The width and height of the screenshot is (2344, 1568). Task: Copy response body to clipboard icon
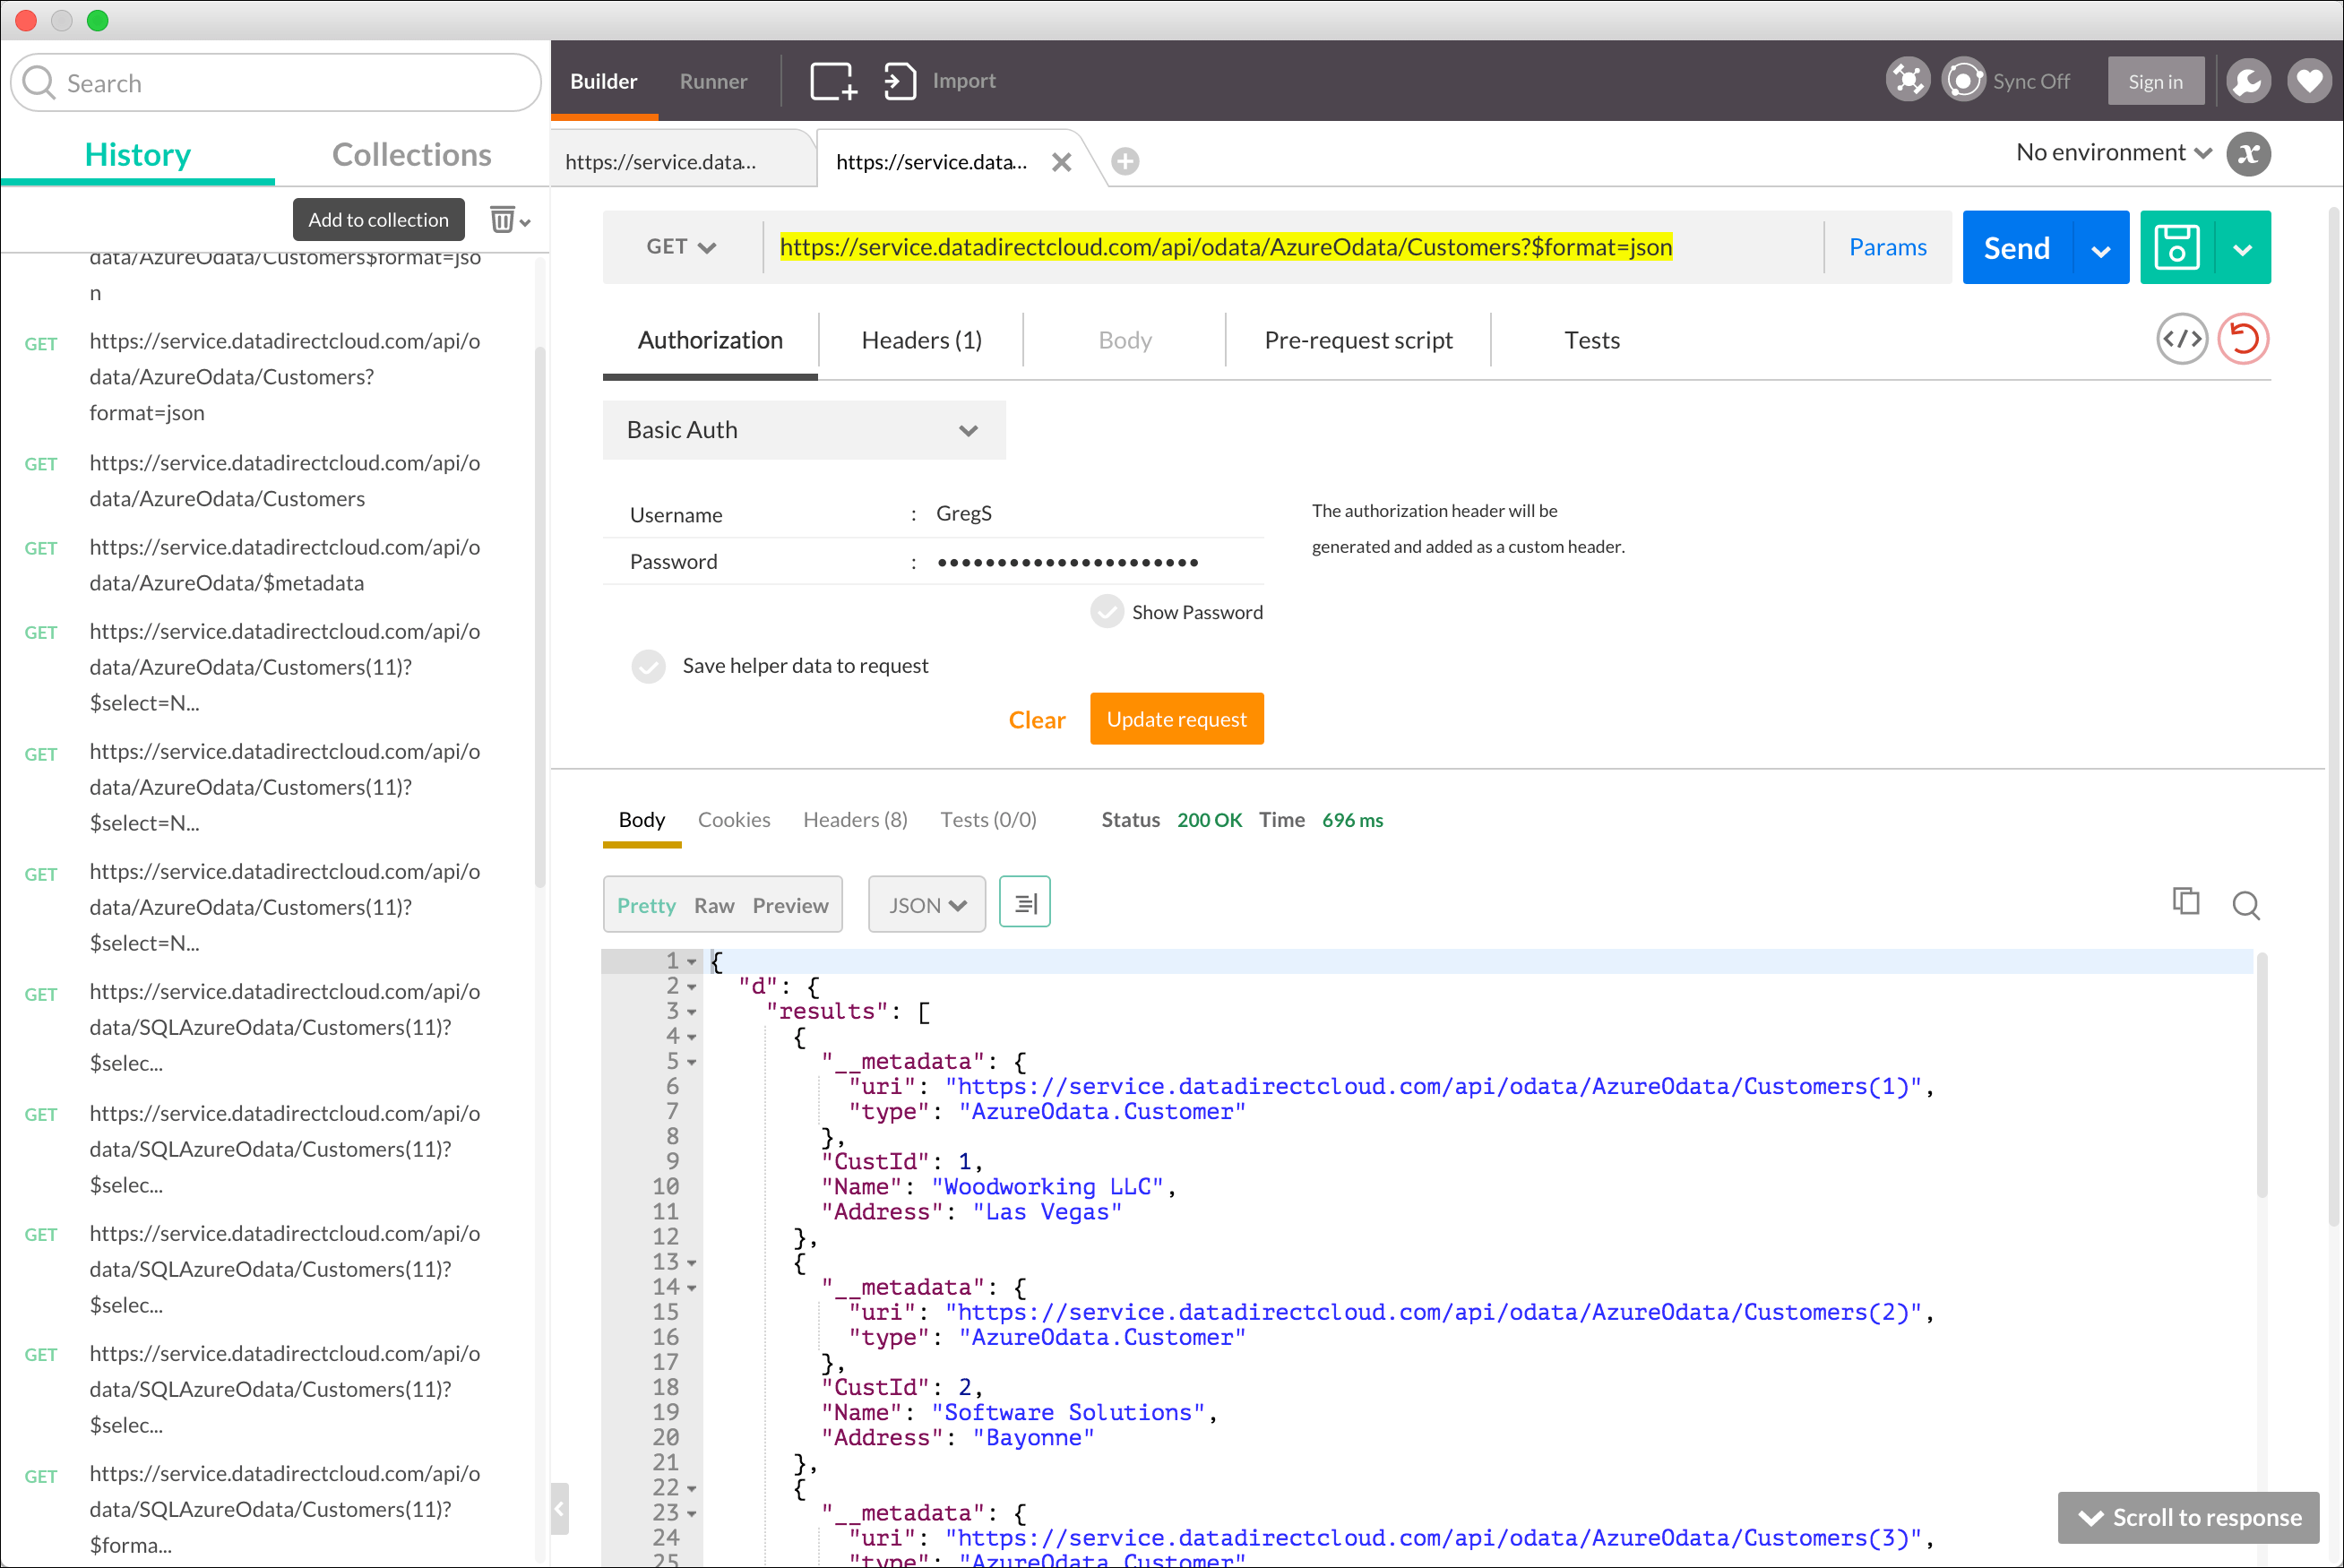[2186, 902]
